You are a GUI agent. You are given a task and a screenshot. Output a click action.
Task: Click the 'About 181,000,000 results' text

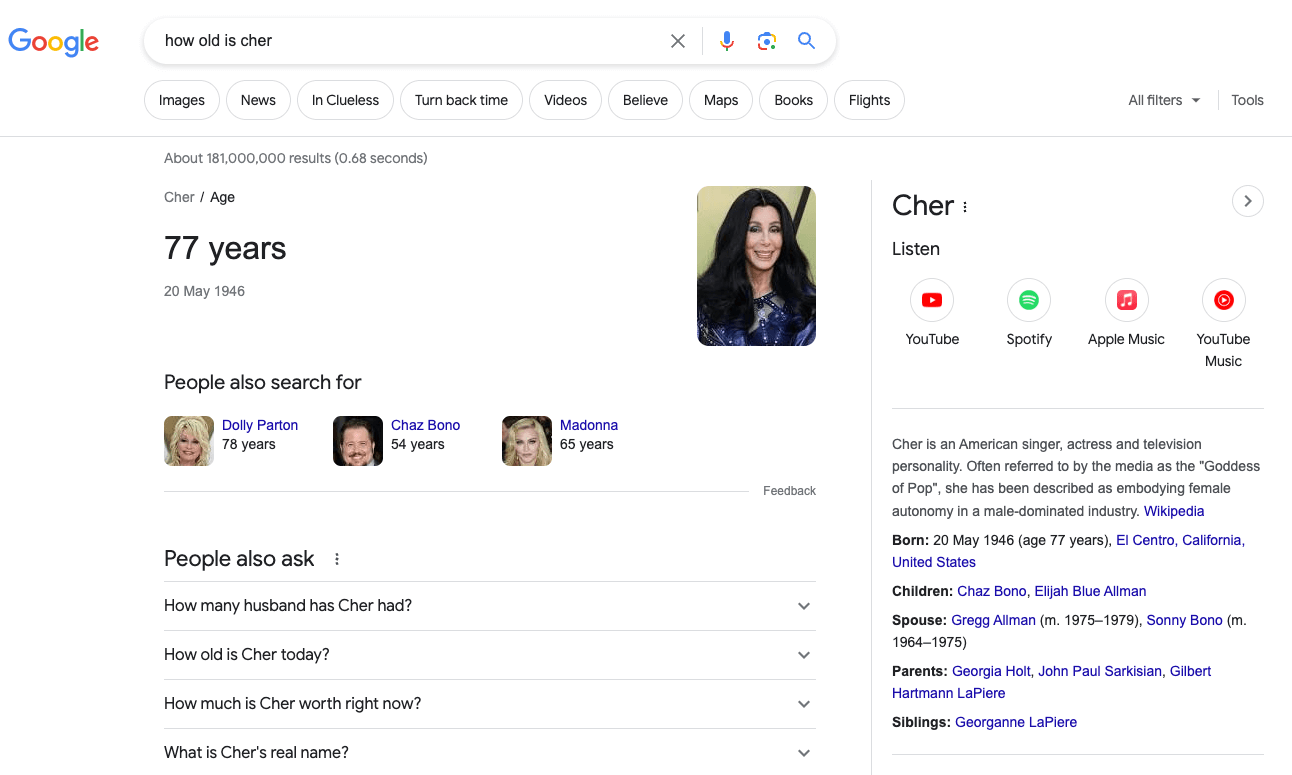(x=247, y=158)
